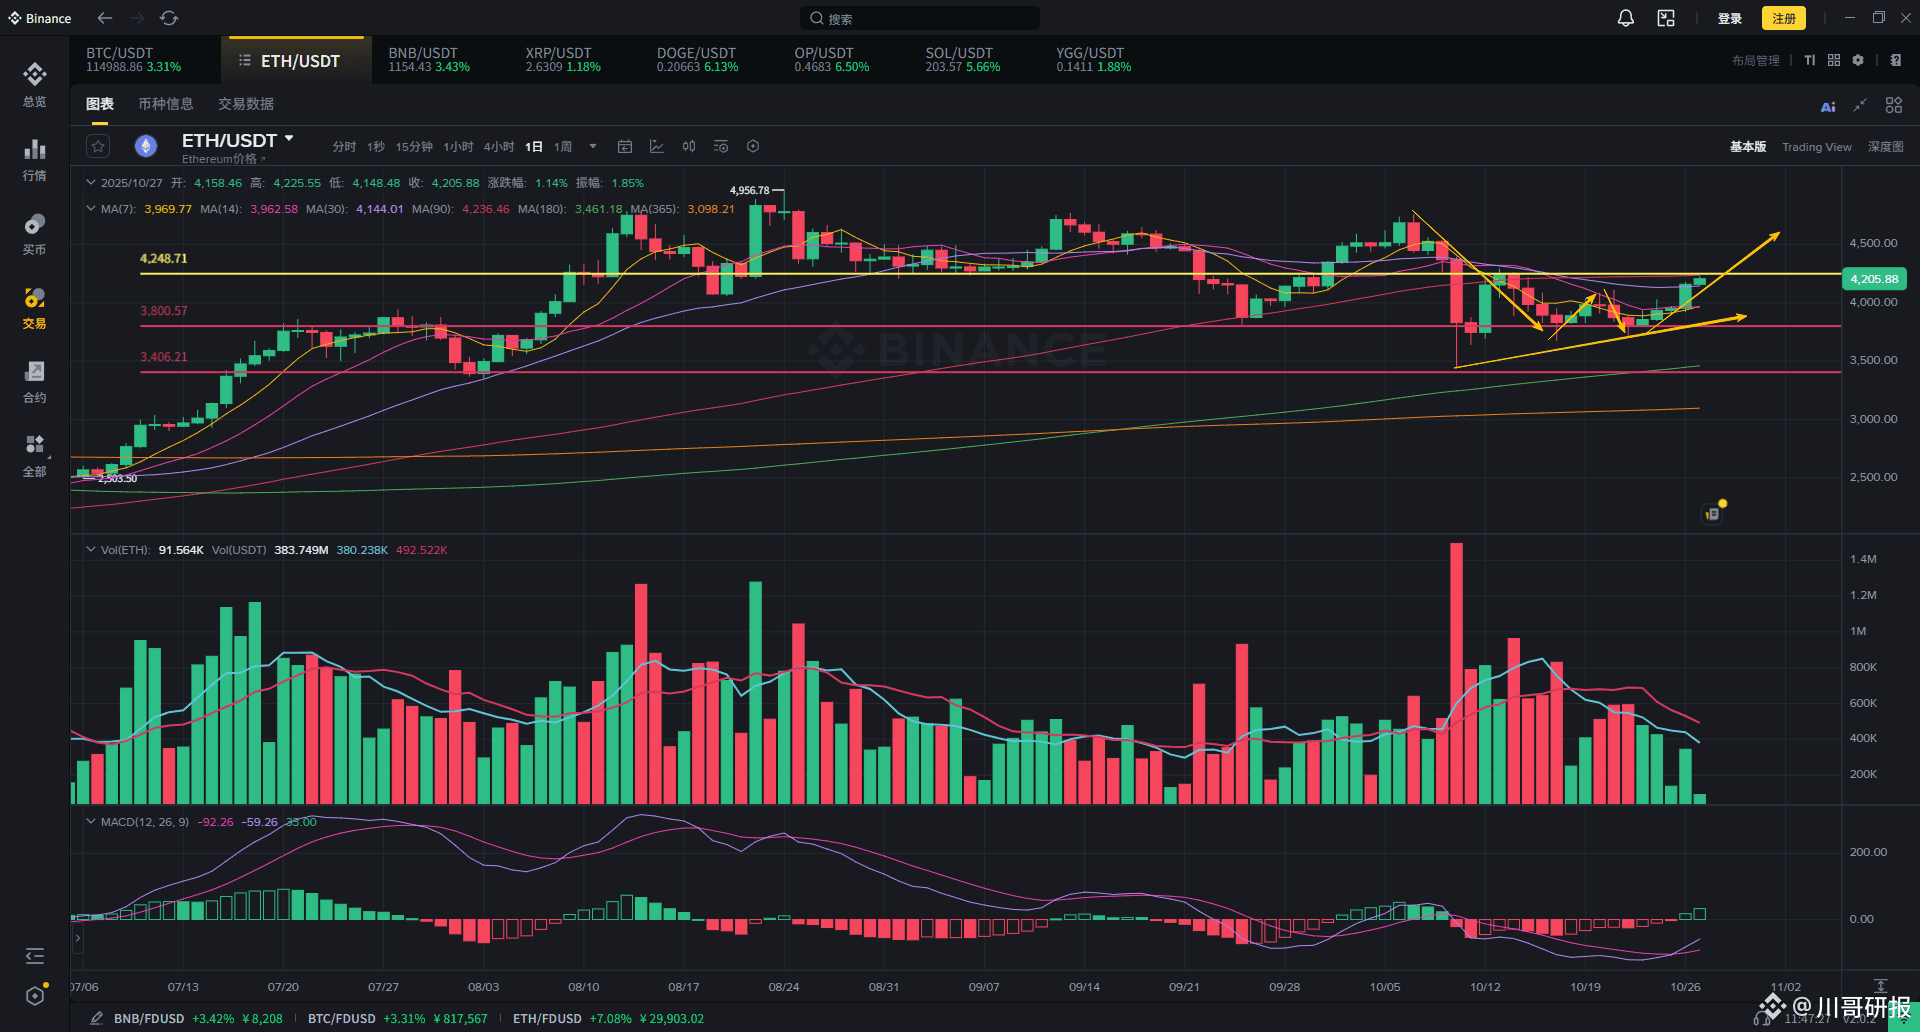Open the grid layout icon in top bar
Image resolution: width=1920 pixels, height=1032 pixels.
(1834, 60)
